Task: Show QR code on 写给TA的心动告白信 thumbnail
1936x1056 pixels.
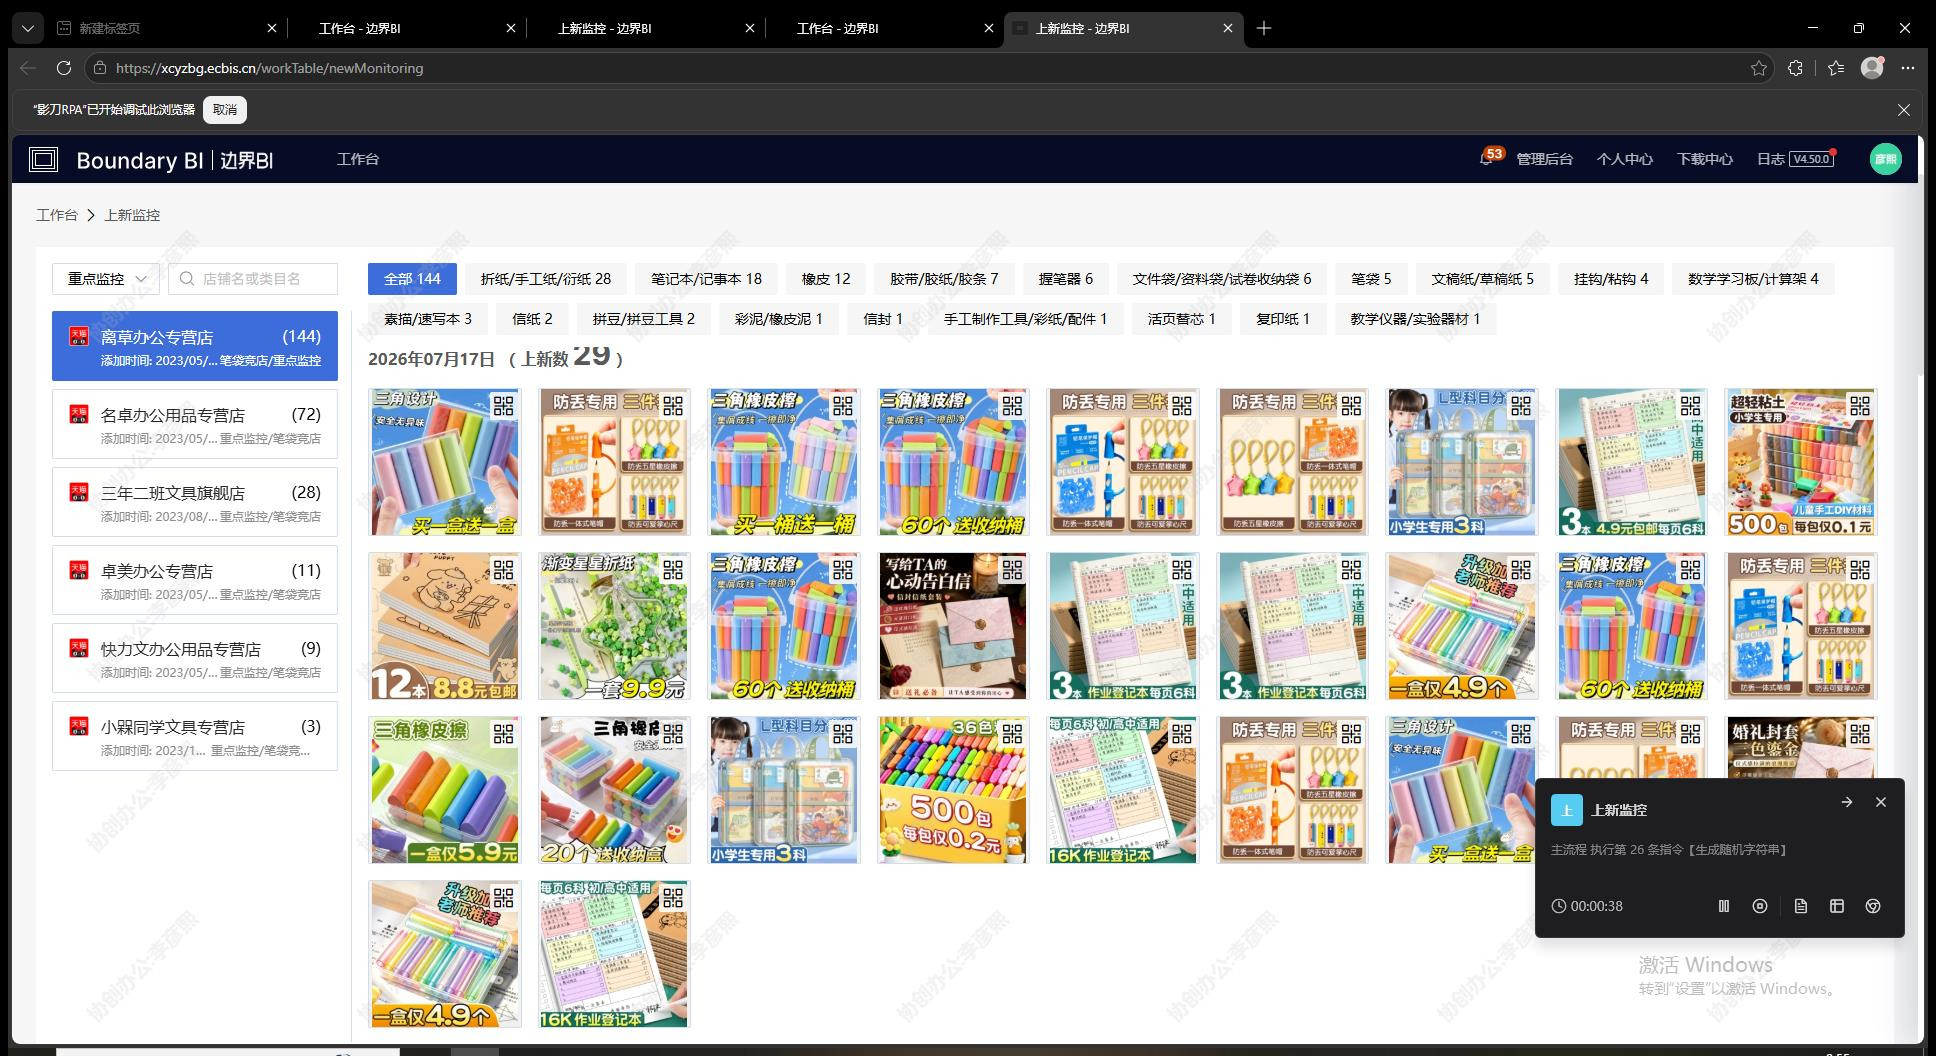Action: click(x=1013, y=569)
